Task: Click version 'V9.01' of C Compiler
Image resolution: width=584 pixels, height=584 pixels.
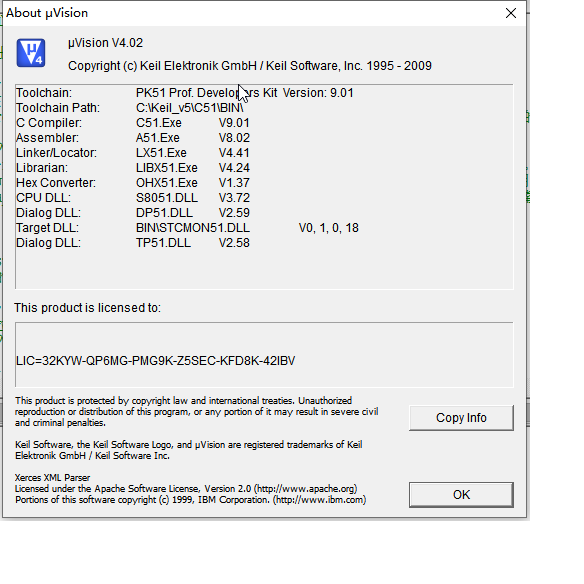Action: (234, 123)
